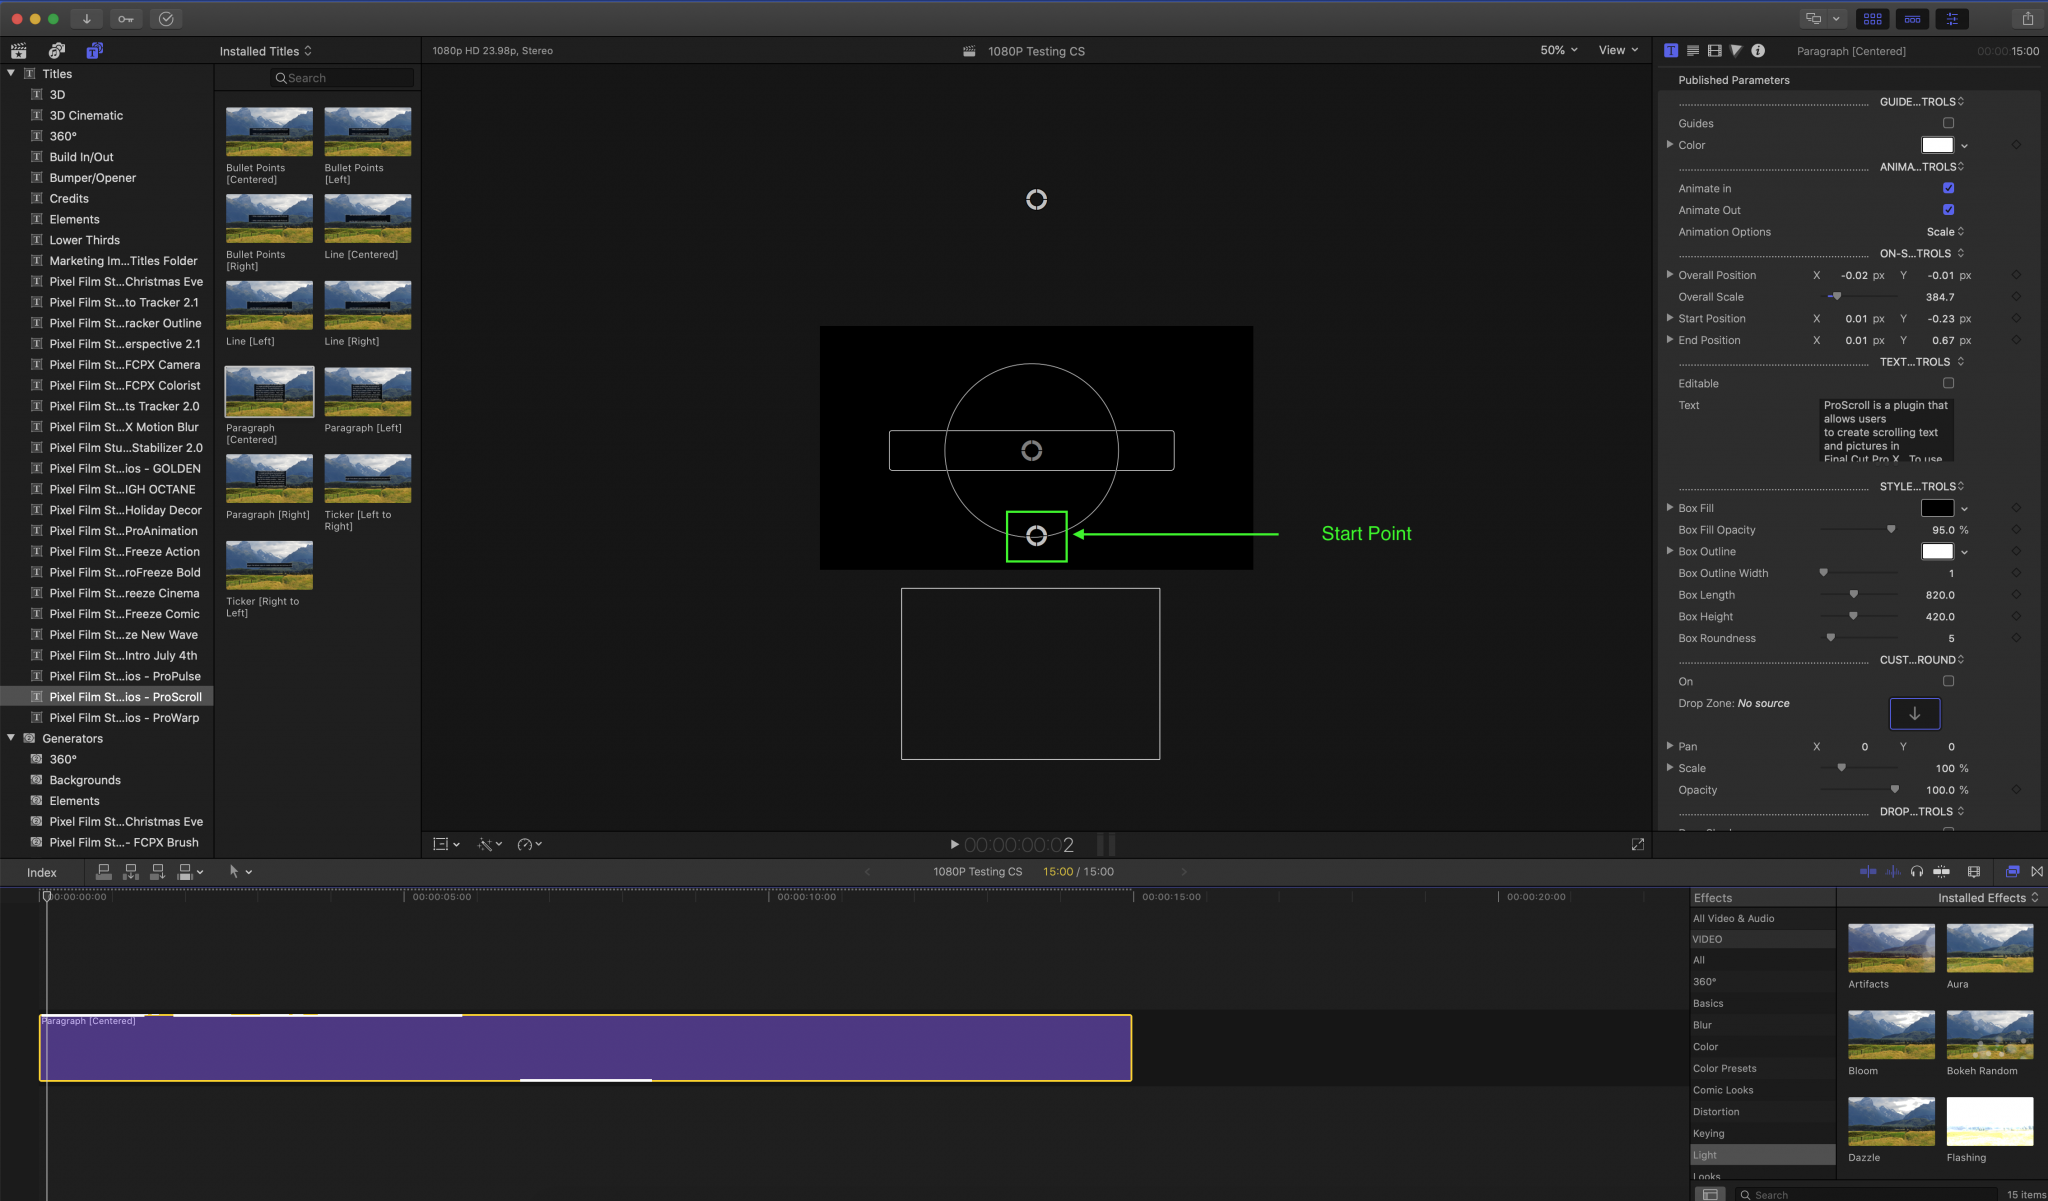Image resolution: width=2048 pixels, height=1201 pixels.
Task: Collapse the Titles tree category
Action: tap(11, 73)
